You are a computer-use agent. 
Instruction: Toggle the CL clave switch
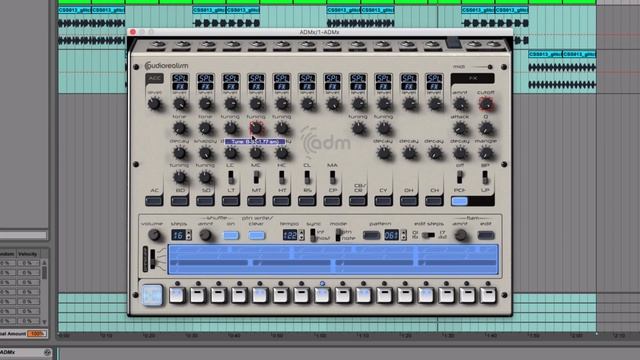[307, 178]
